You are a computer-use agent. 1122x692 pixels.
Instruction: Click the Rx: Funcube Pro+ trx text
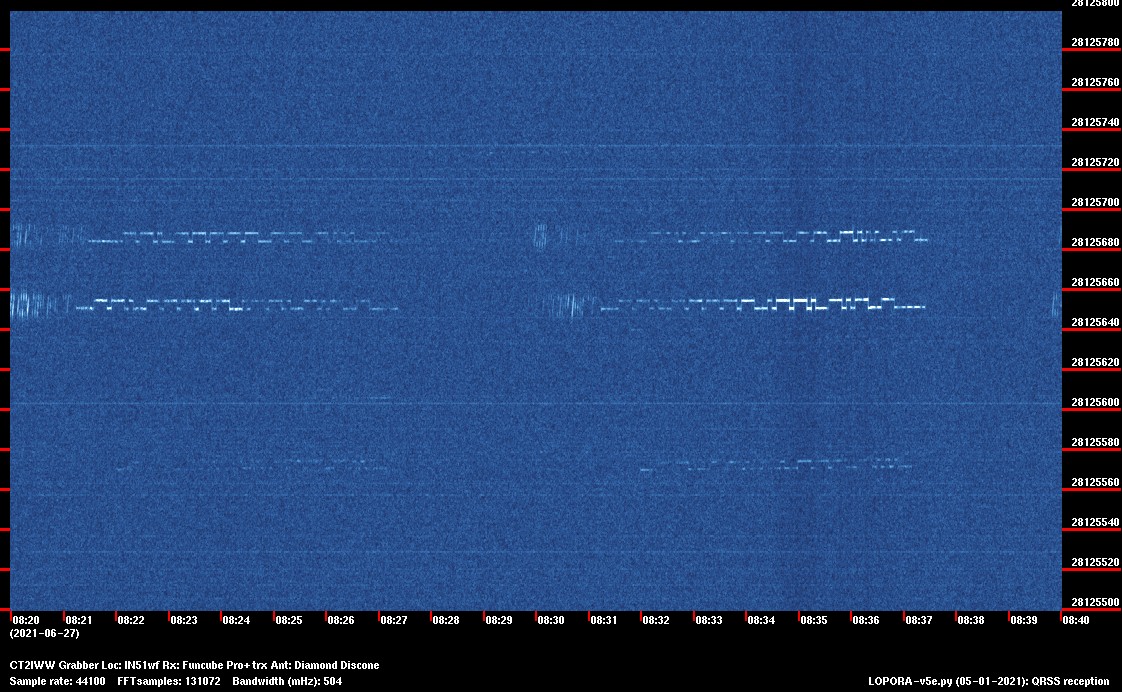tap(215, 666)
